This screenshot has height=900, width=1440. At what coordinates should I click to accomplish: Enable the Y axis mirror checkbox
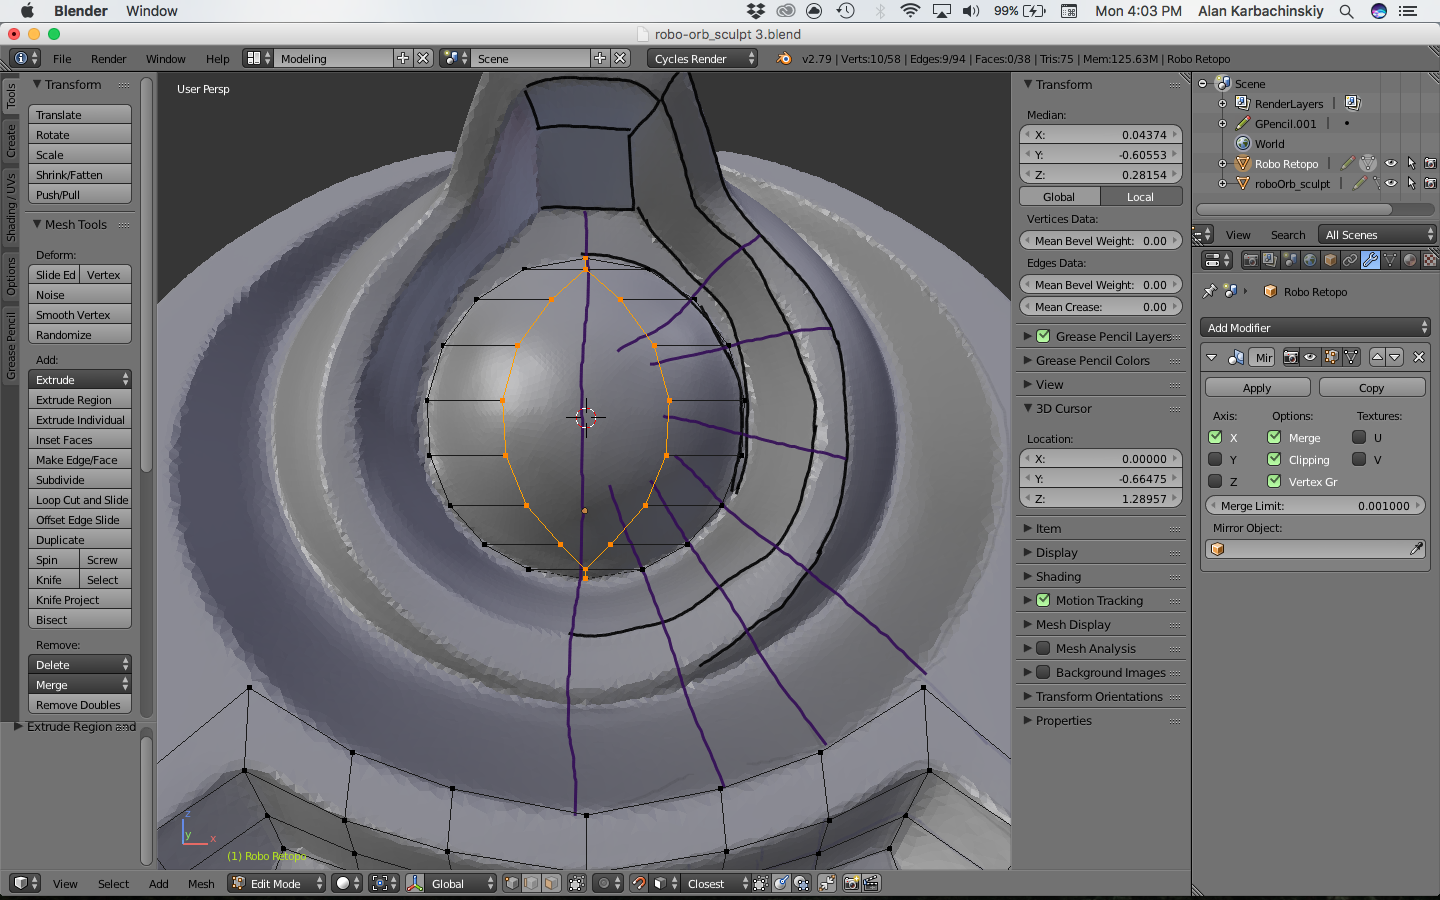[1215, 459]
